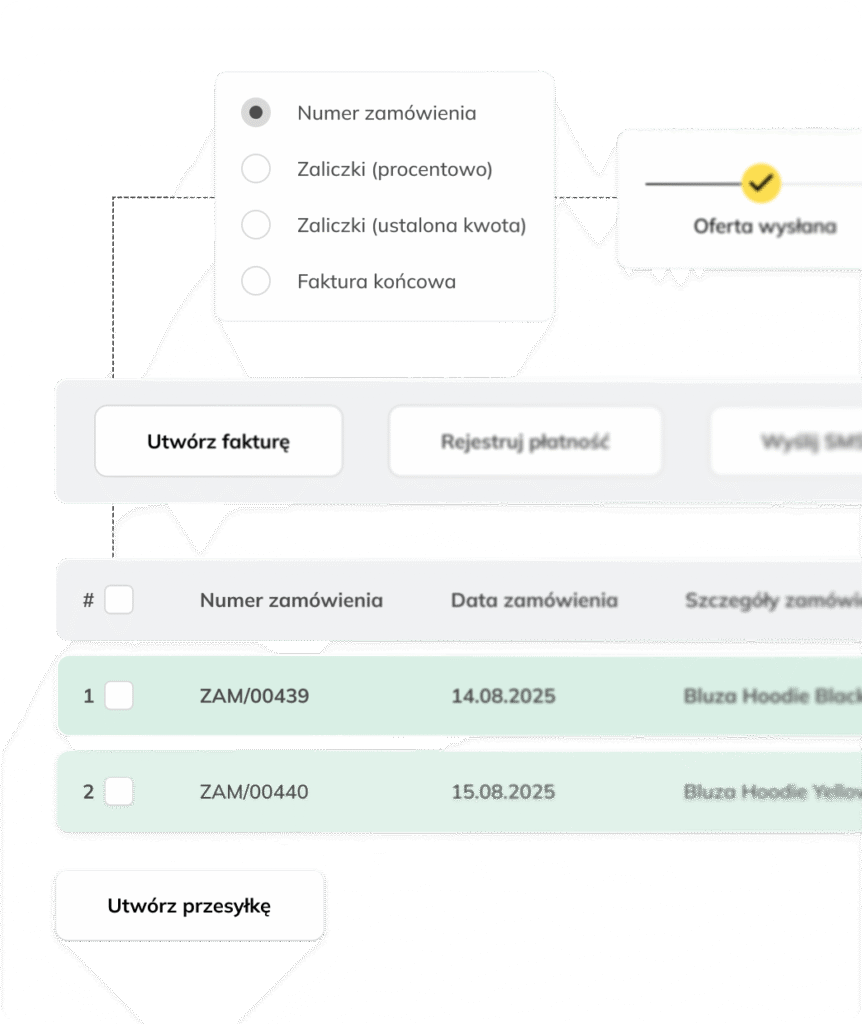Click the yellow checkmark step icon
Image resolution: width=862 pixels, height=1024 pixels.
(x=761, y=183)
